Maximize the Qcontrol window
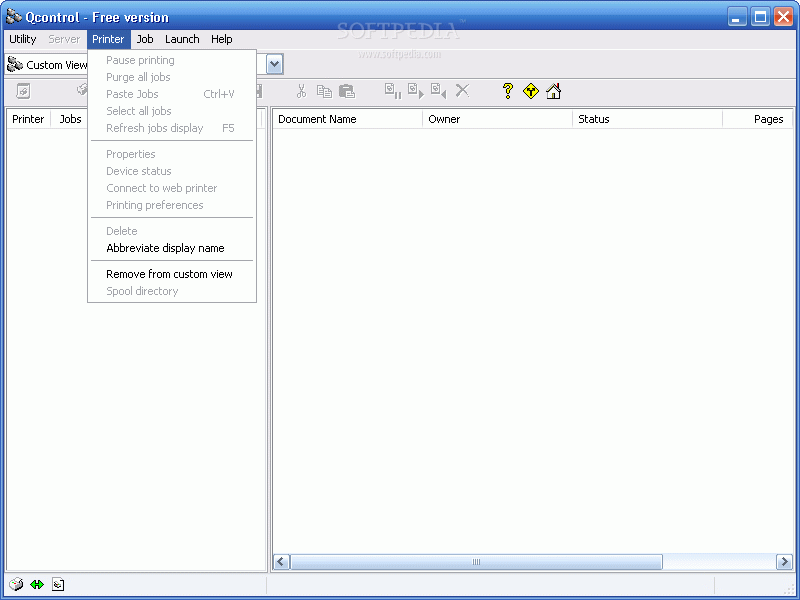This screenshot has height=600, width=800. [760, 17]
